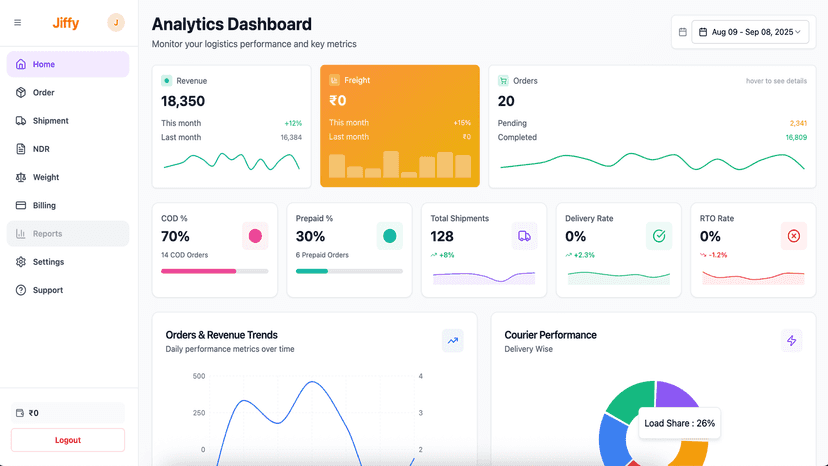Click the Settings gear icon
The image size is (828, 466).
[x=21, y=262]
